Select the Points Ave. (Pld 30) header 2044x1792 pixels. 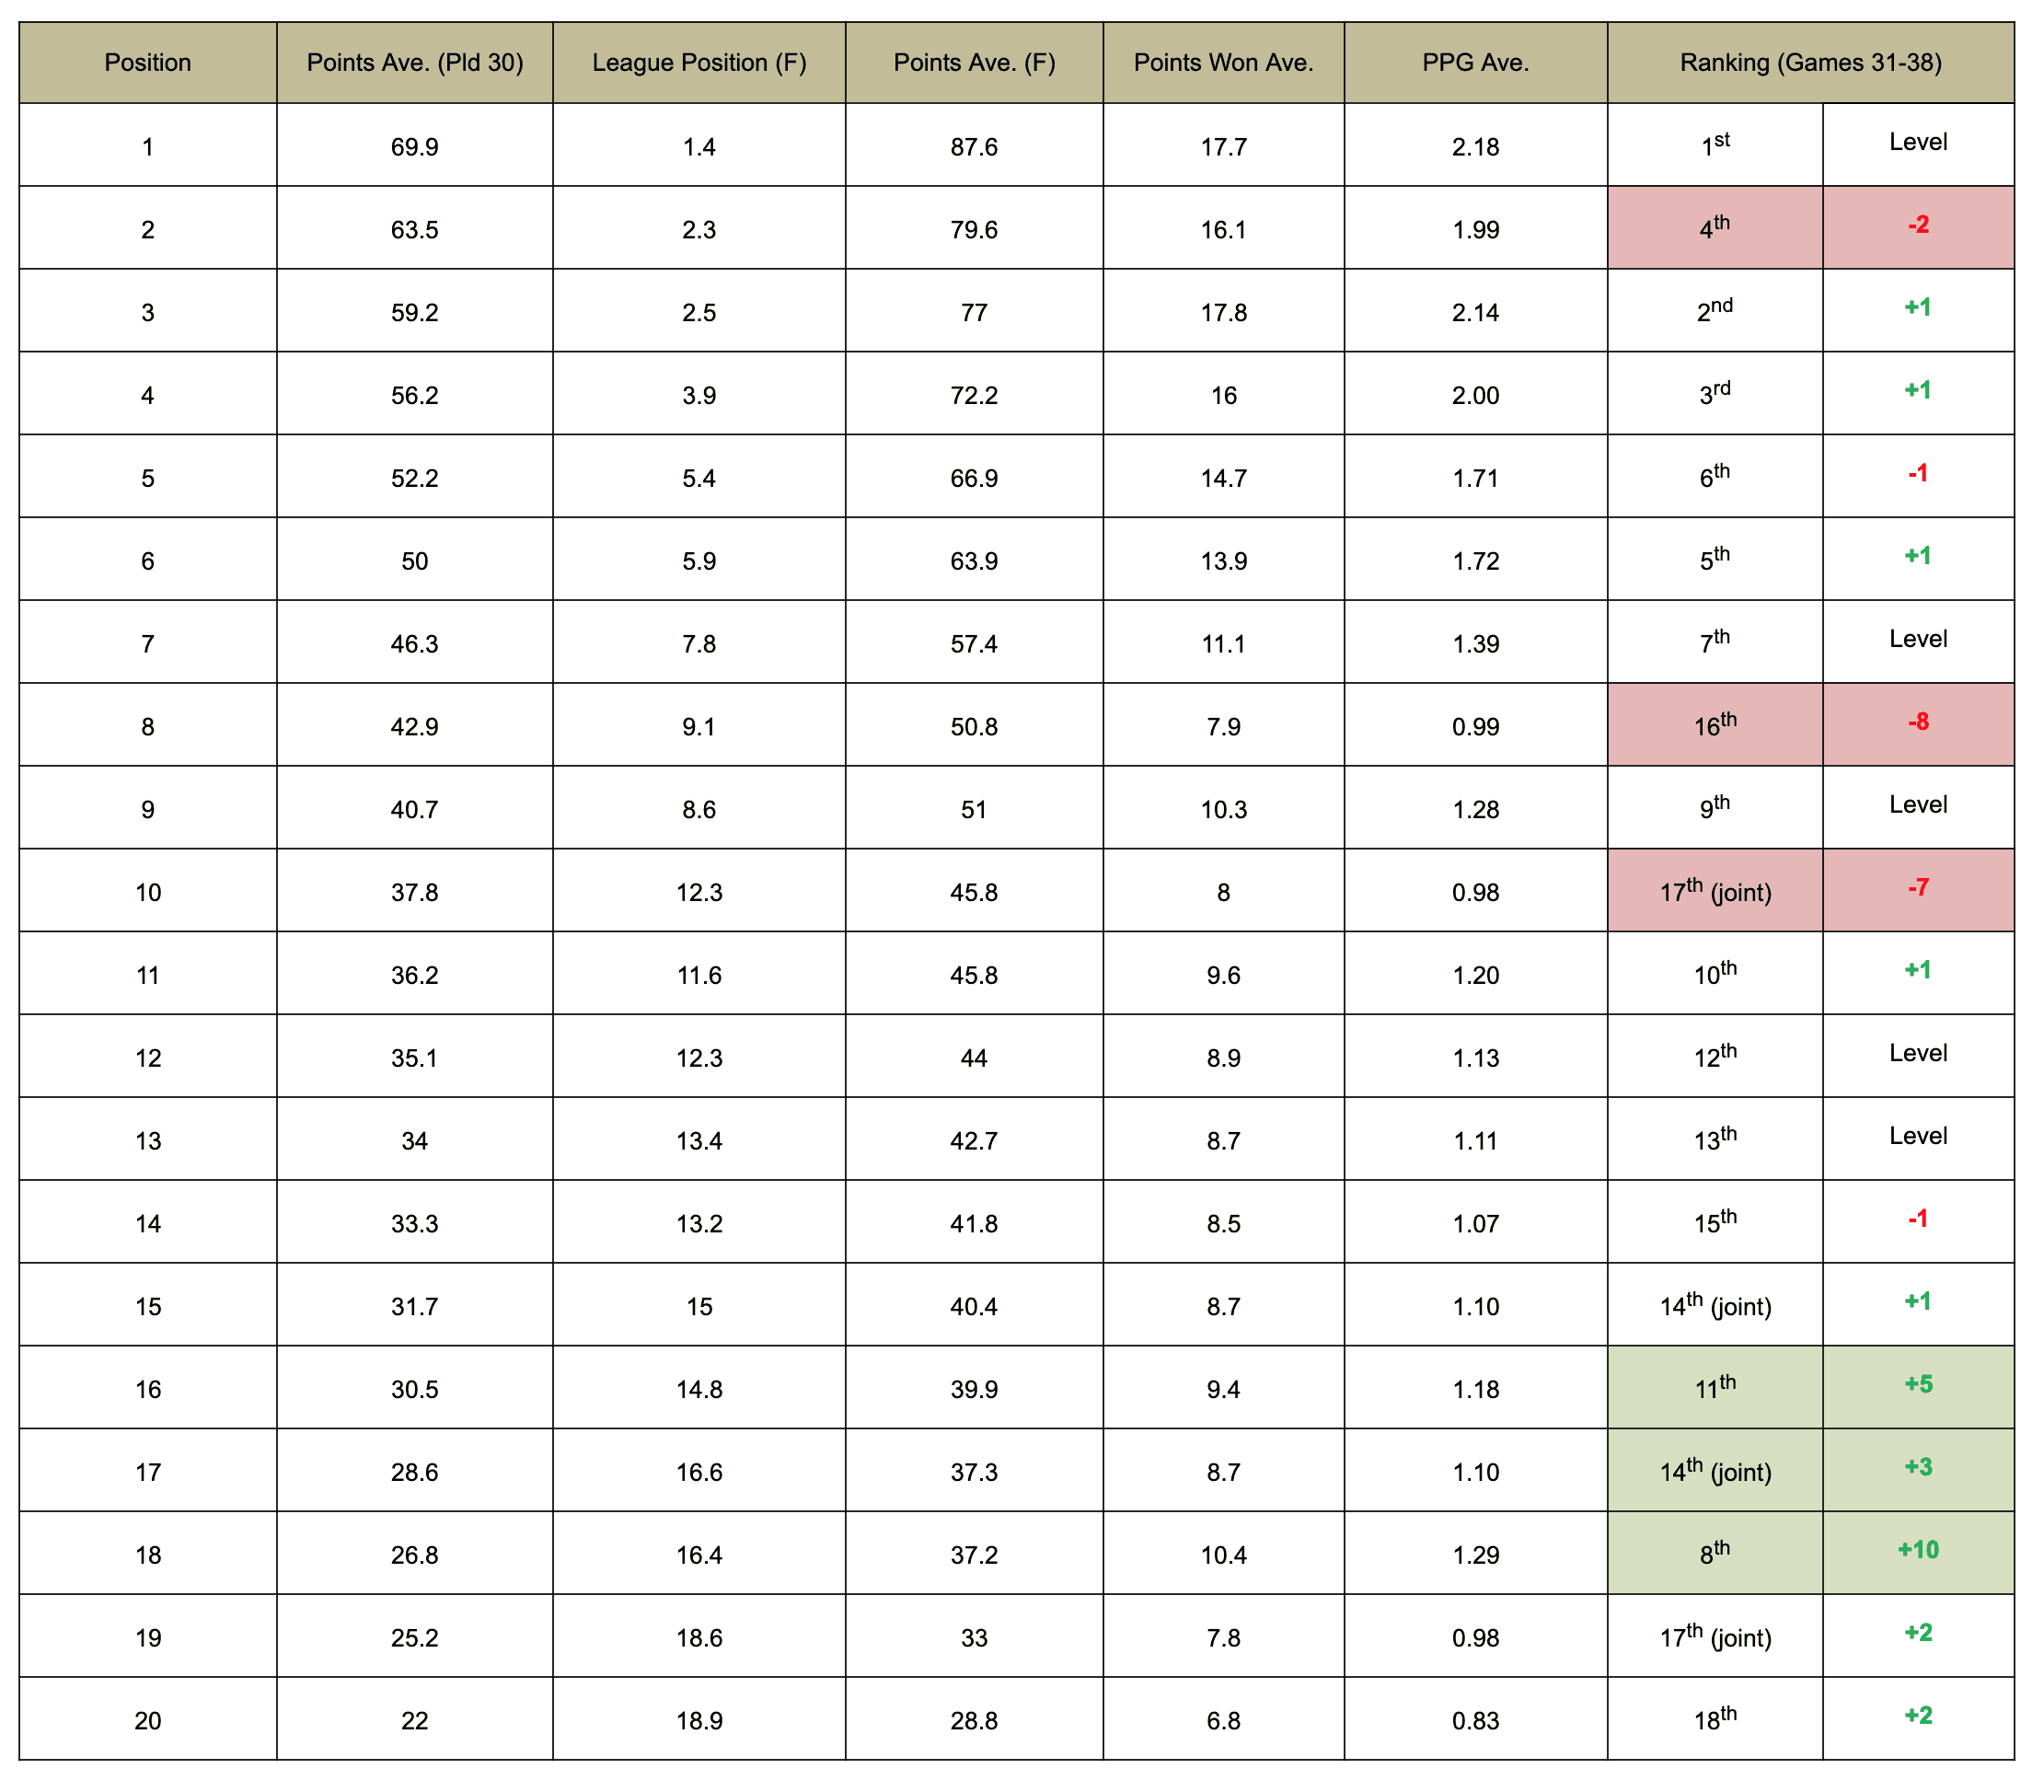coord(415,63)
